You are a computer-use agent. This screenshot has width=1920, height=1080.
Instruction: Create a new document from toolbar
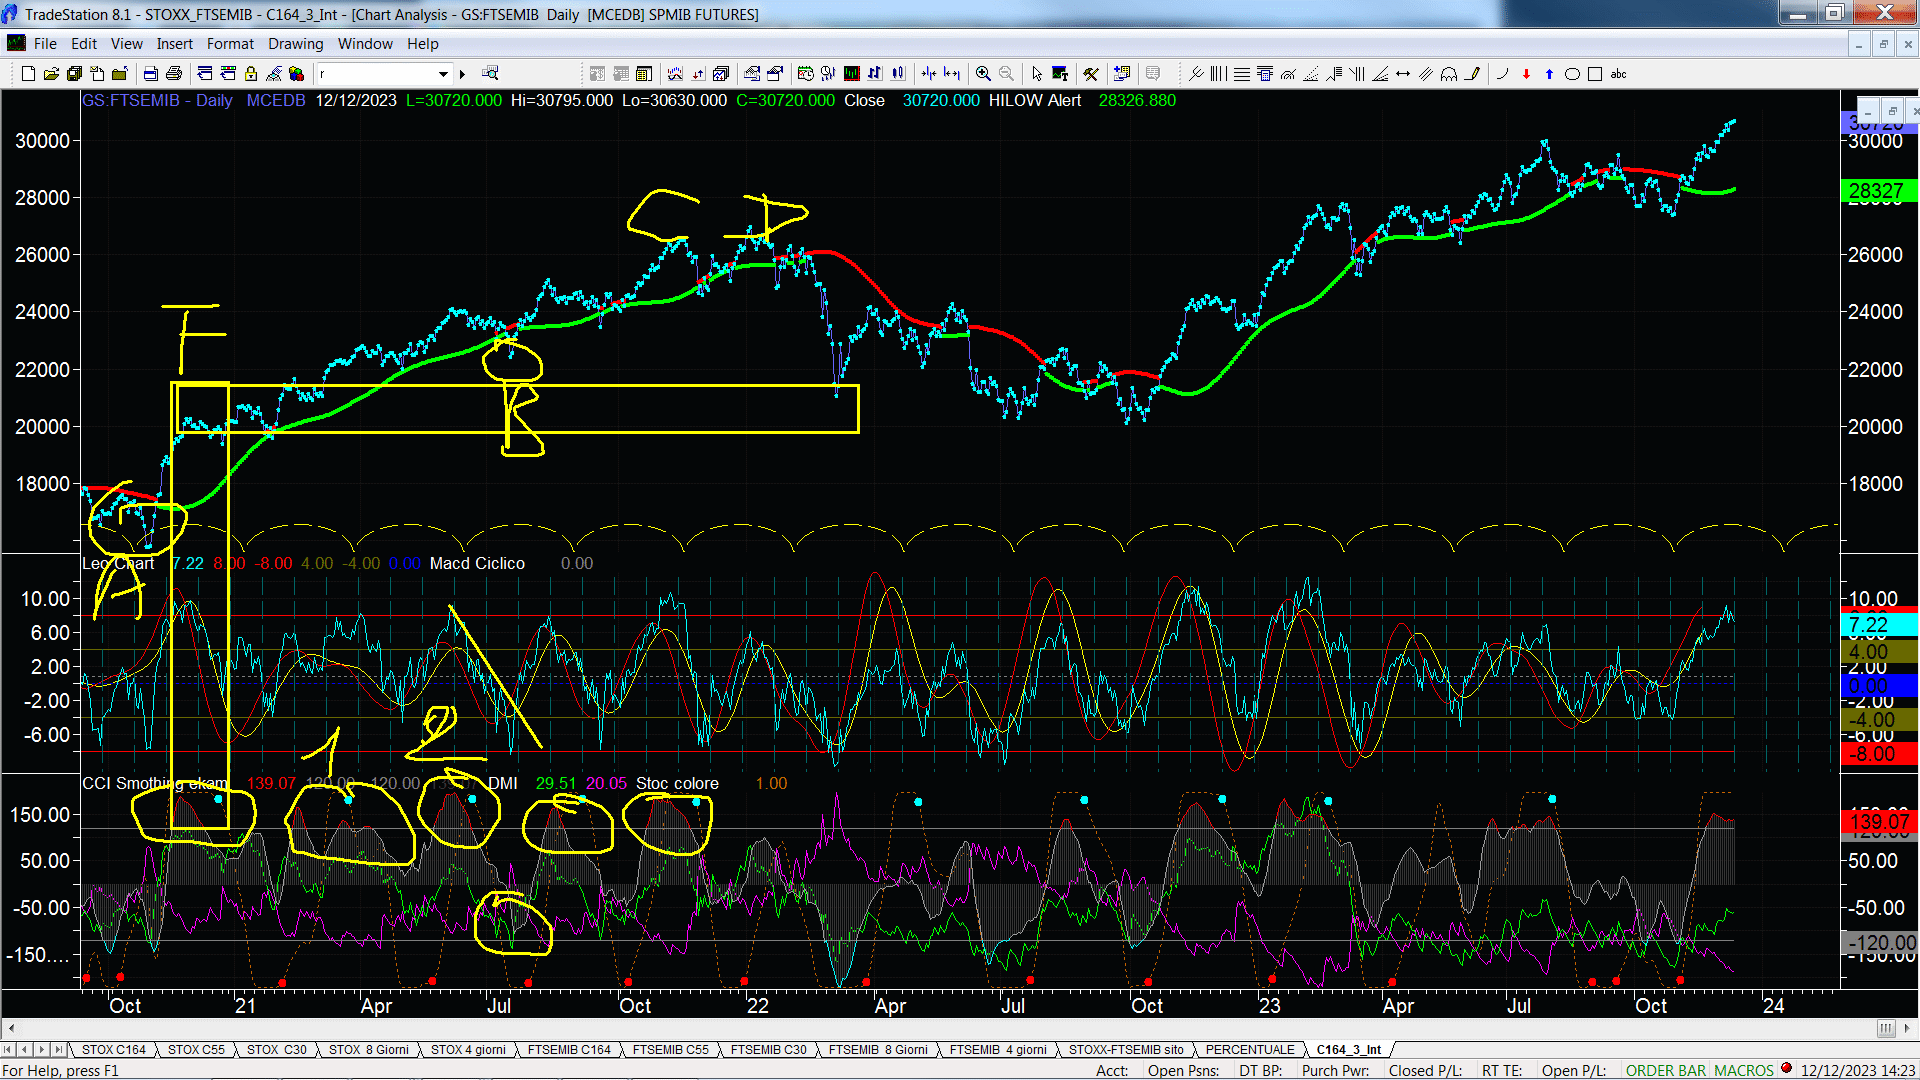[x=28, y=74]
